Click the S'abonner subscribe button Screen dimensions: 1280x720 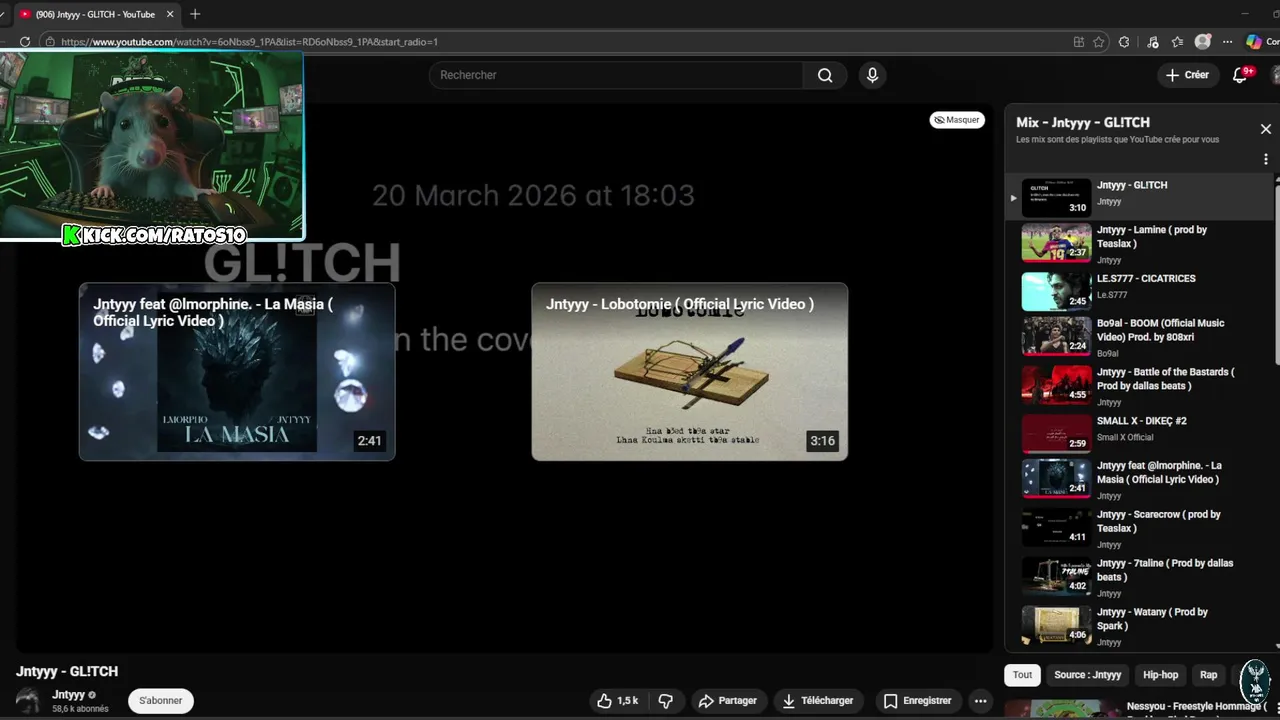pyautogui.click(x=160, y=701)
